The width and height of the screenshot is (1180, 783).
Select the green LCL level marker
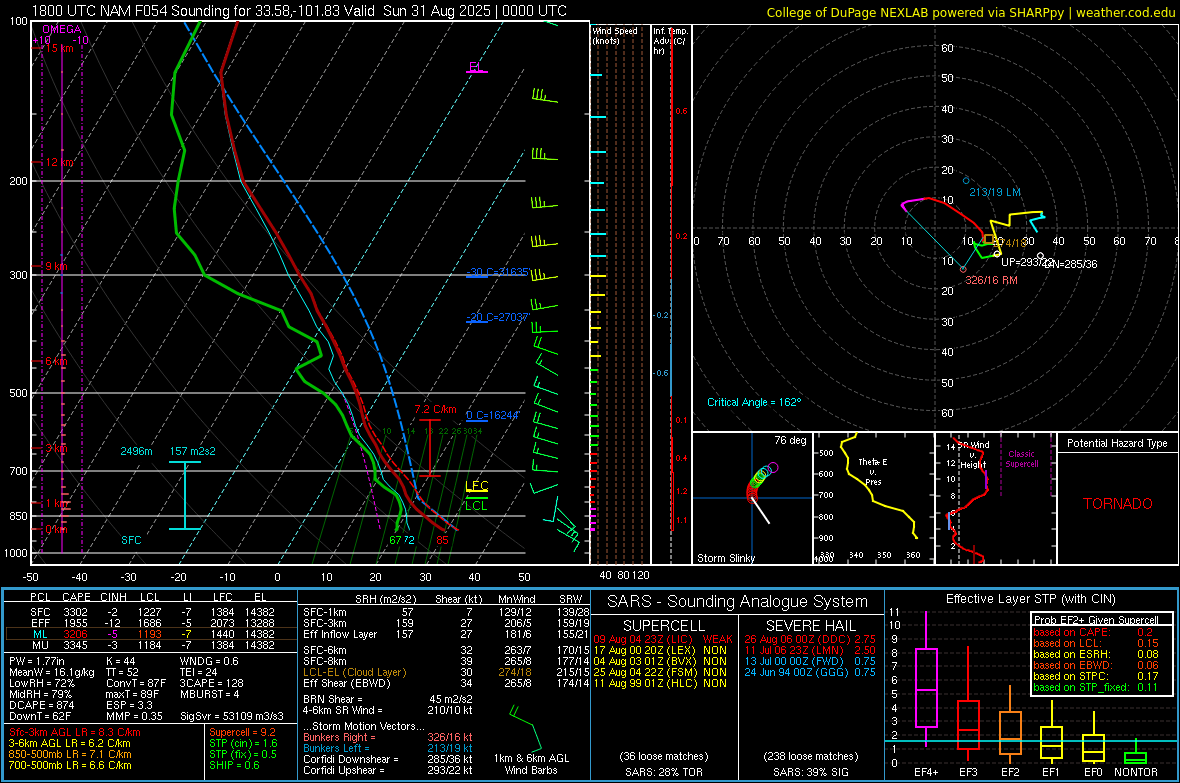tap(476, 504)
